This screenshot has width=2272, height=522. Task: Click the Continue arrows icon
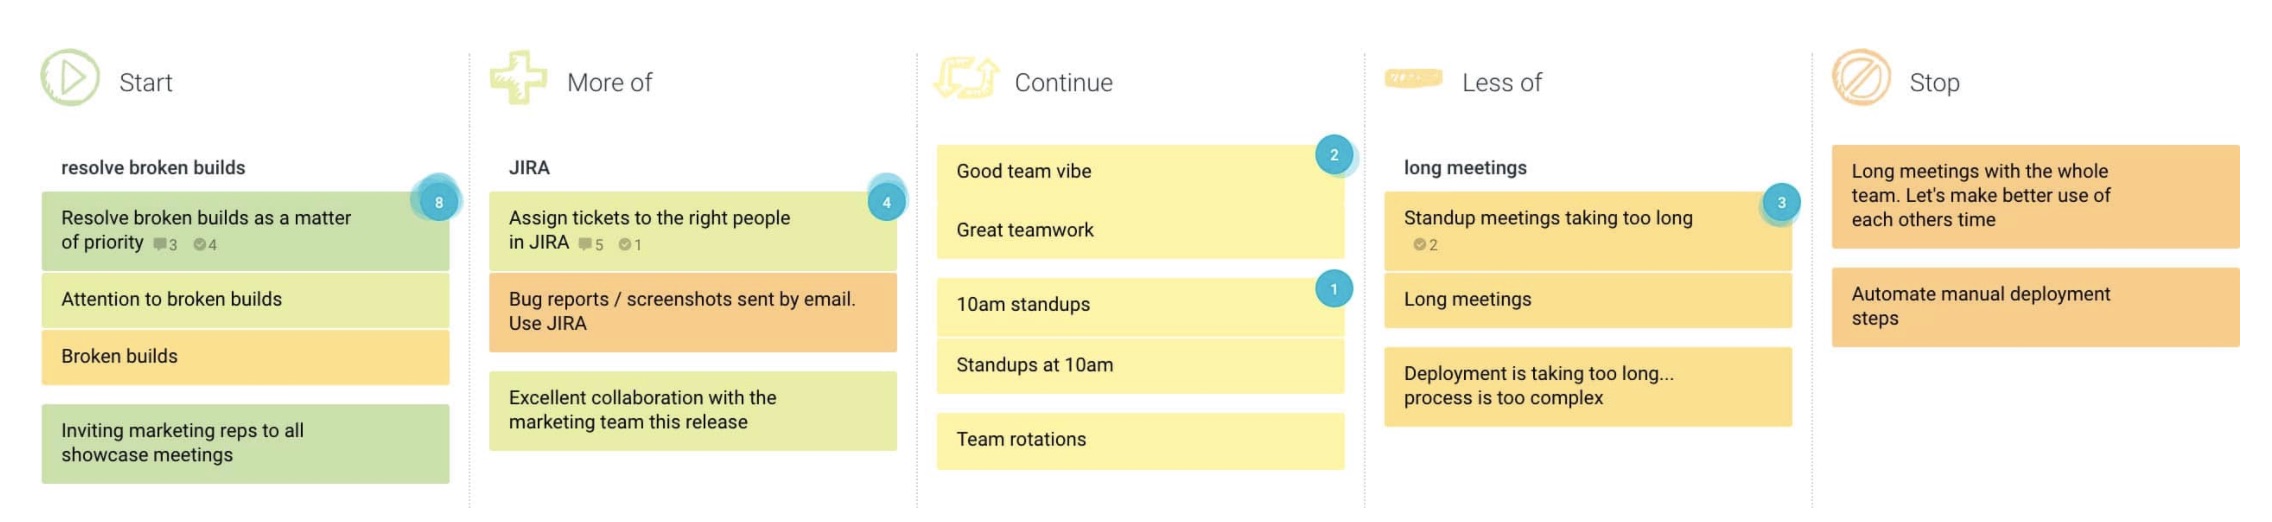(966, 78)
